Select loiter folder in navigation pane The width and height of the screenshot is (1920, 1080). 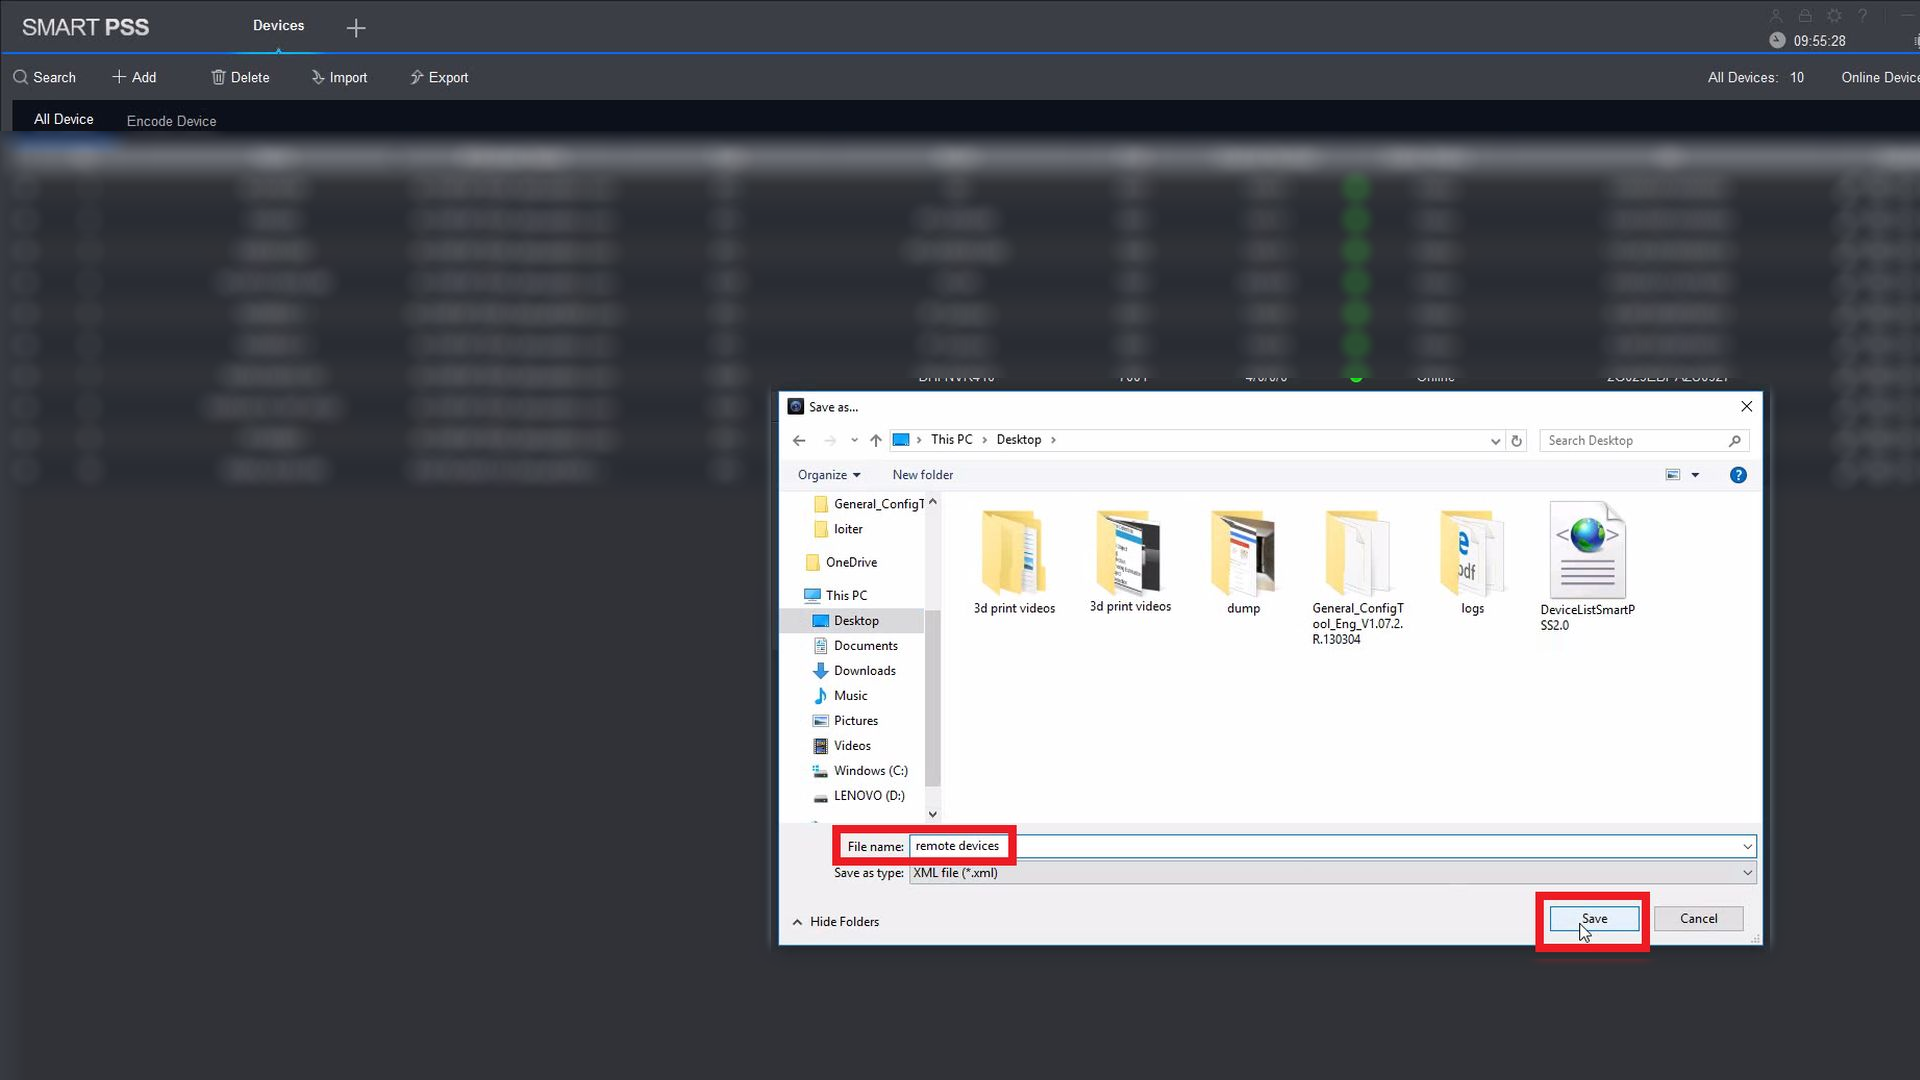click(x=838, y=529)
